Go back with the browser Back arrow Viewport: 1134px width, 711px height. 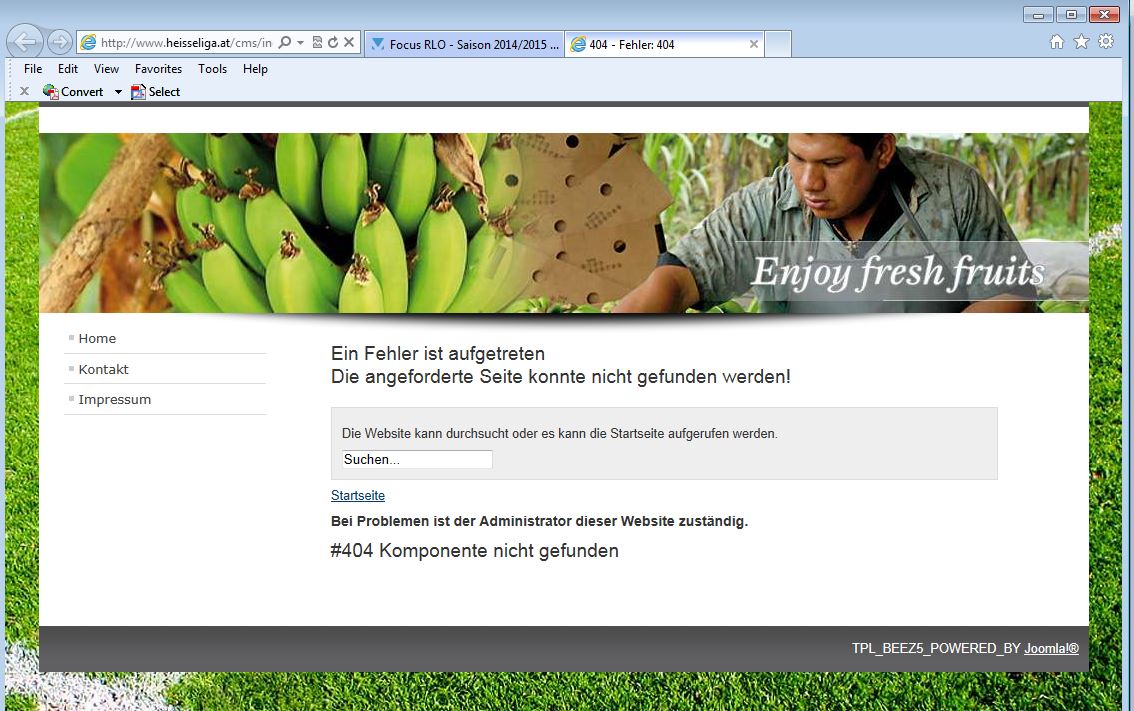coord(25,42)
